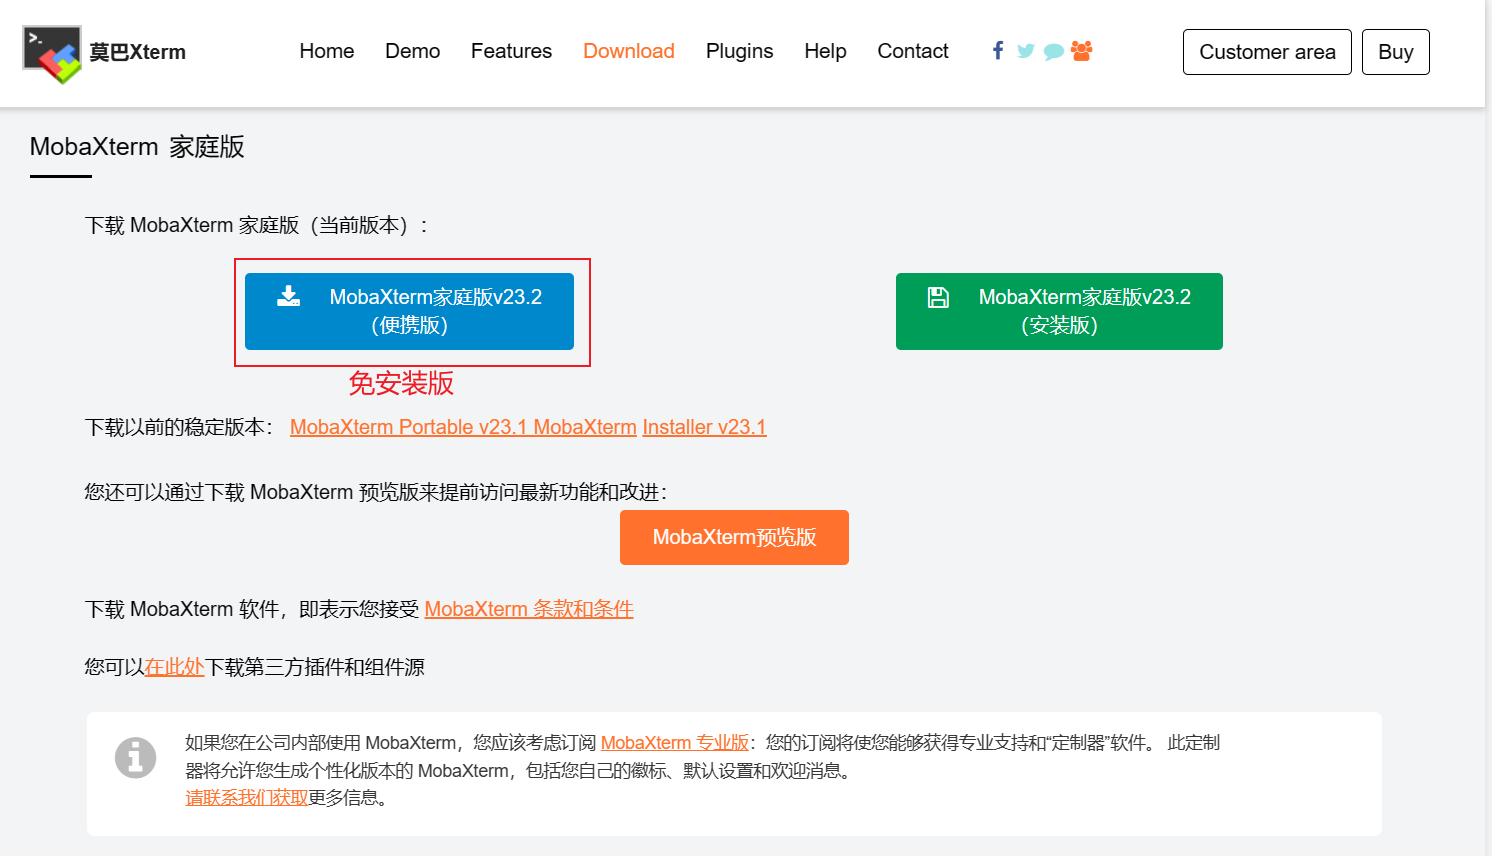The height and width of the screenshot is (856, 1492).
Task: Select the Download menu item
Action: [629, 51]
